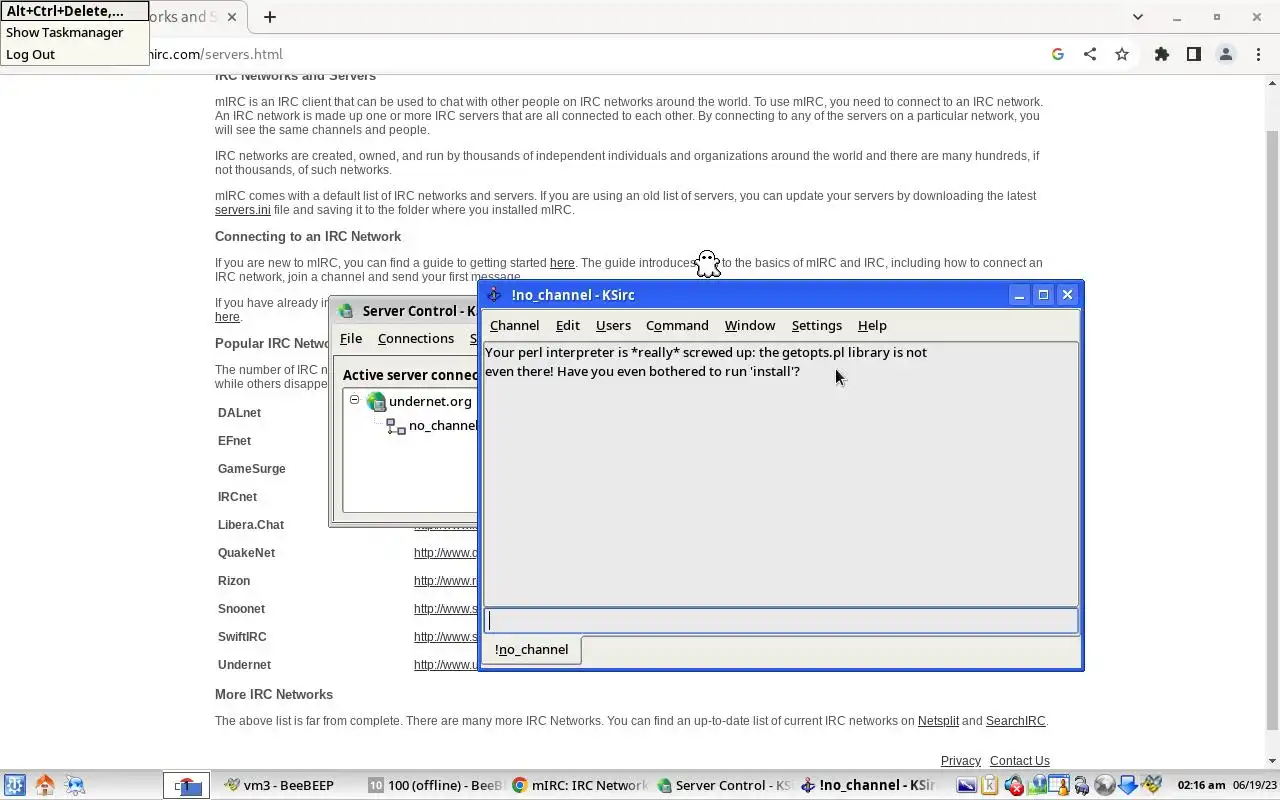
Task: Click KSirc window menu icon in titlebar
Action: pyautogui.click(x=494, y=295)
